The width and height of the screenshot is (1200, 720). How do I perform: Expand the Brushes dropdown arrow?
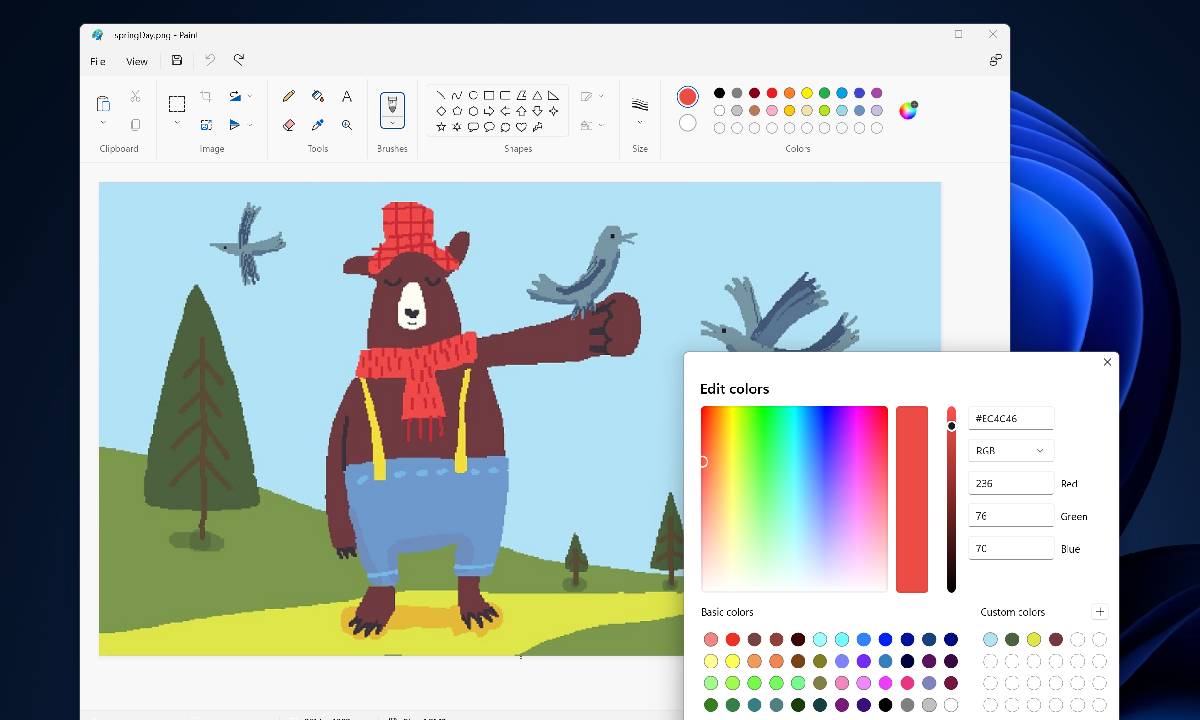tap(392, 123)
